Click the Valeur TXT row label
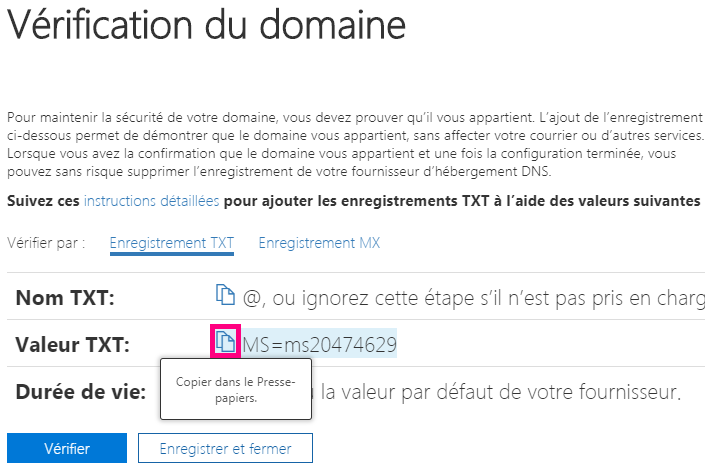The width and height of the screenshot is (705, 467). click(x=74, y=345)
